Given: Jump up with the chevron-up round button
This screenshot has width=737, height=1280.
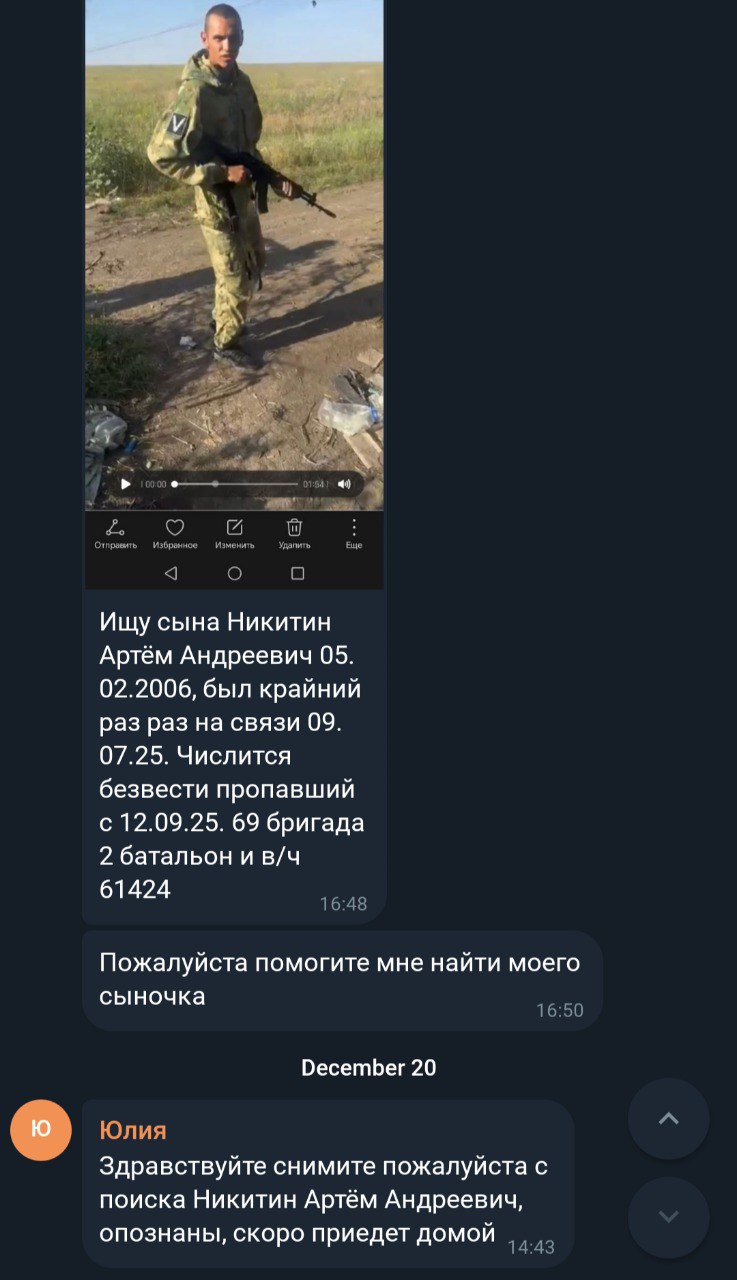Looking at the screenshot, I should (x=669, y=1118).
